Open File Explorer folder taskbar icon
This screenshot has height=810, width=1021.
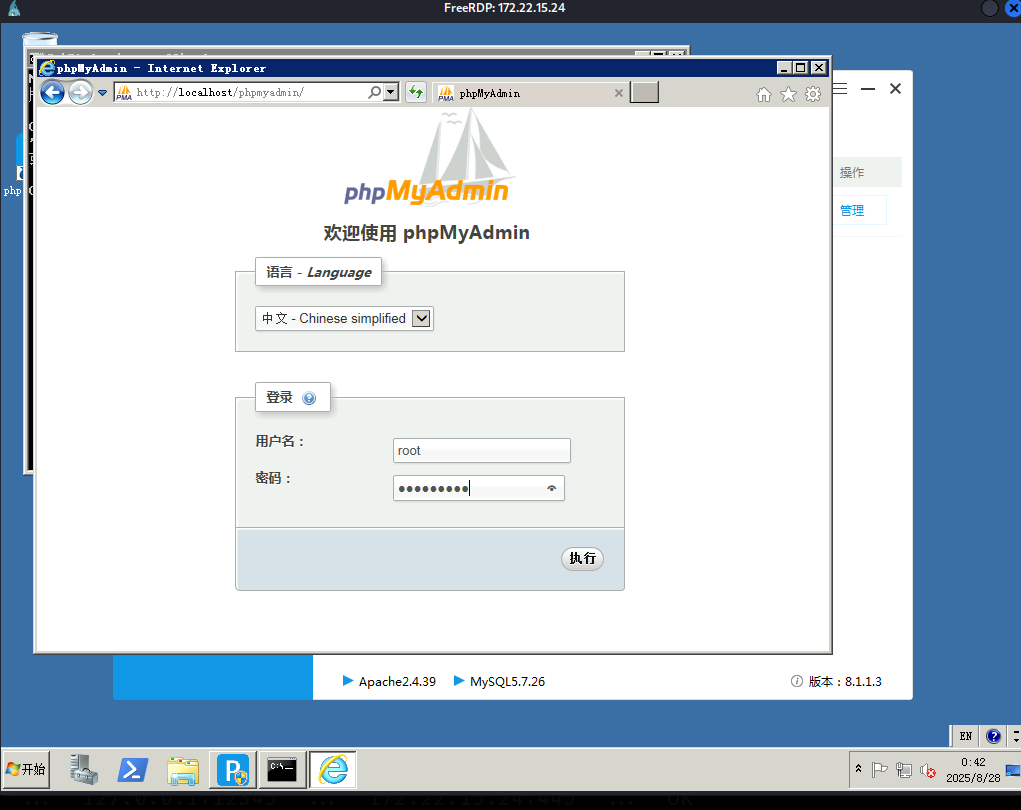click(x=183, y=770)
